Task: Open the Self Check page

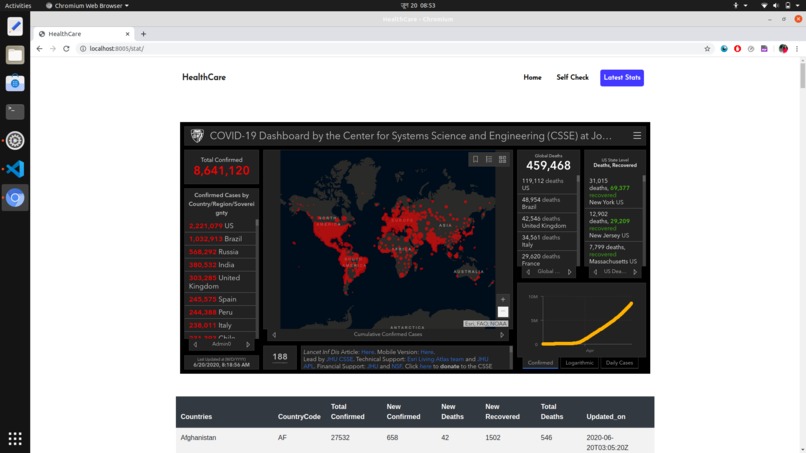Action: coord(572,78)
